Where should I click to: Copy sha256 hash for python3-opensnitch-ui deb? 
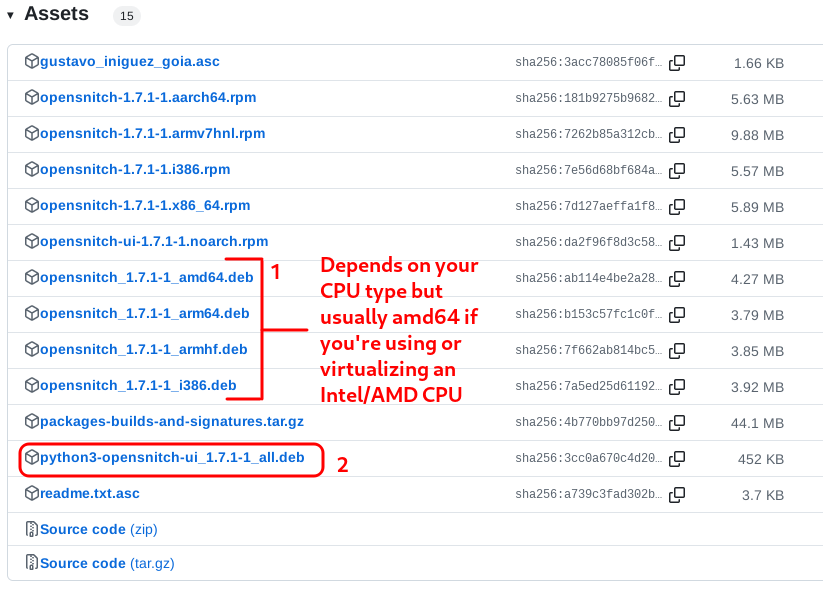[677, 459]
